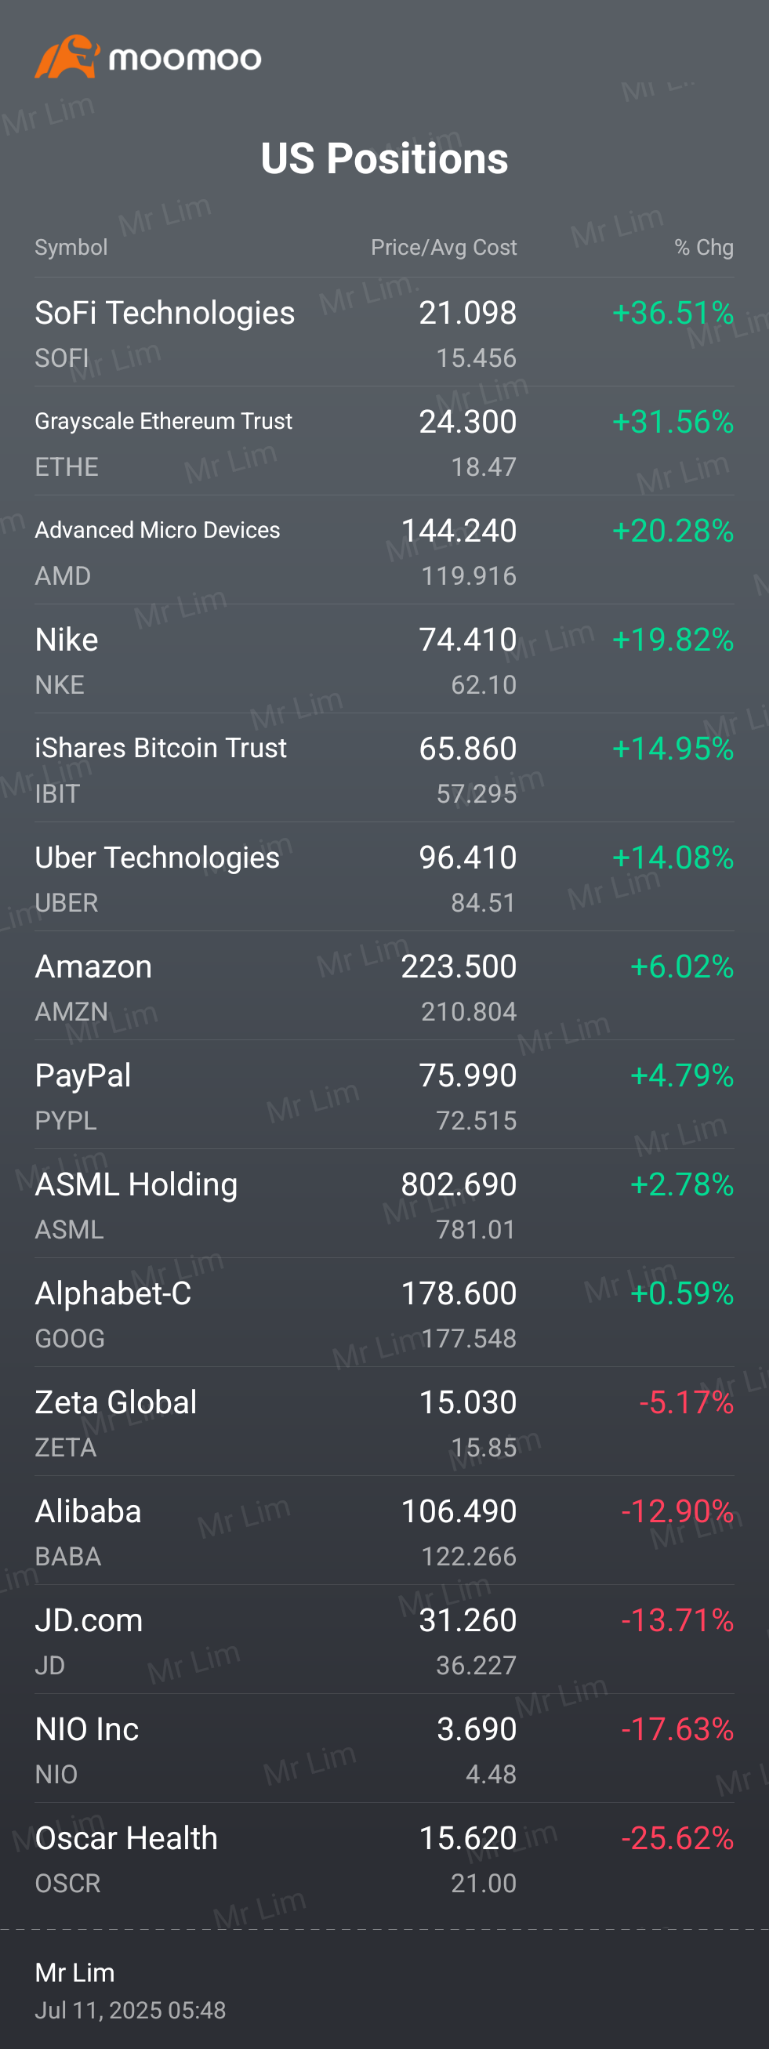Click the moomoo brand name text
The image size is (769, 2049).
[185, 59]
